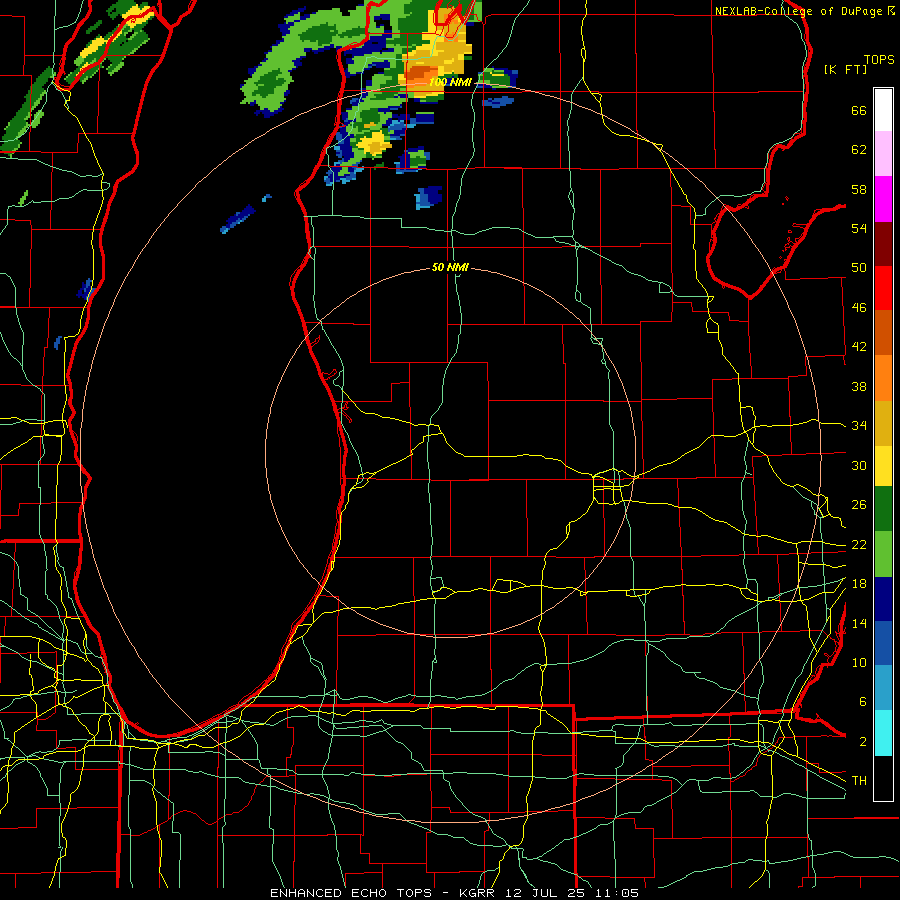900x900 pixels.
Task: Click the white swatch in the tops legend
Action: pyautogui.click(x=883, y=110)
